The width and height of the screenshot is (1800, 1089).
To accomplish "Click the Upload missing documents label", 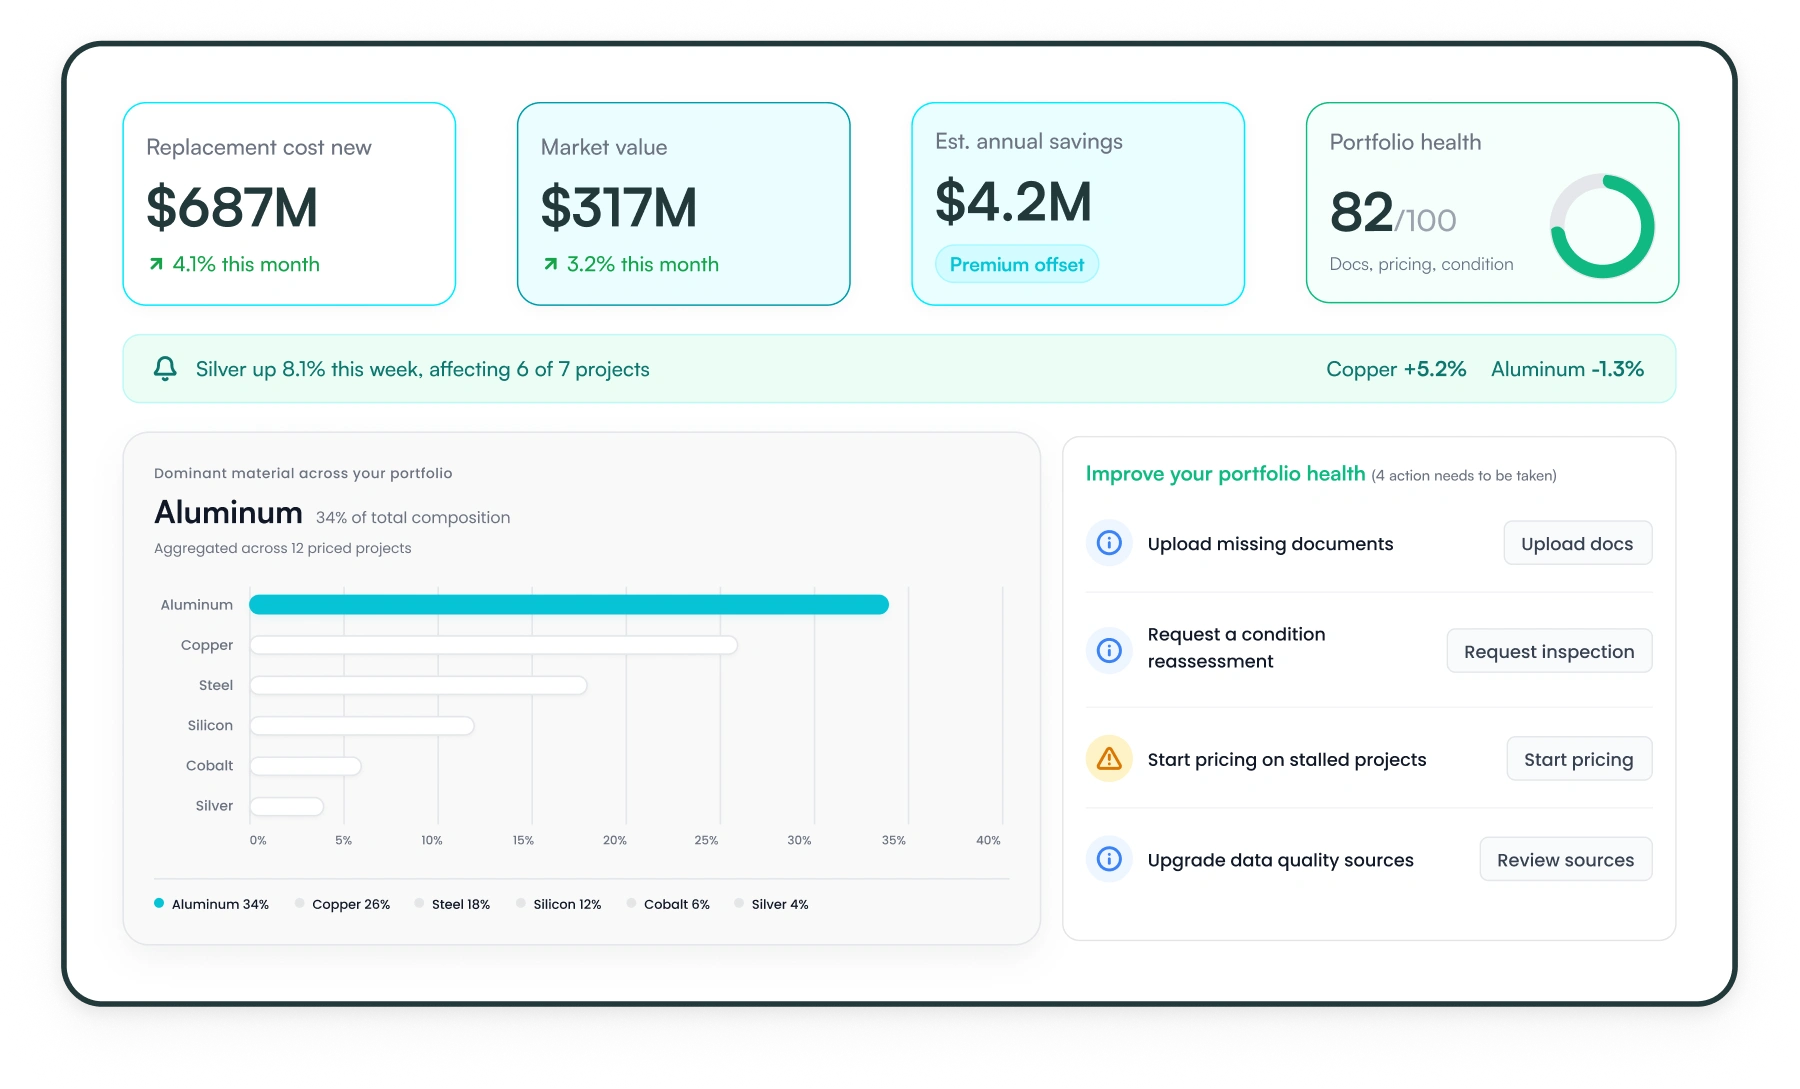I will point(1270,544).
